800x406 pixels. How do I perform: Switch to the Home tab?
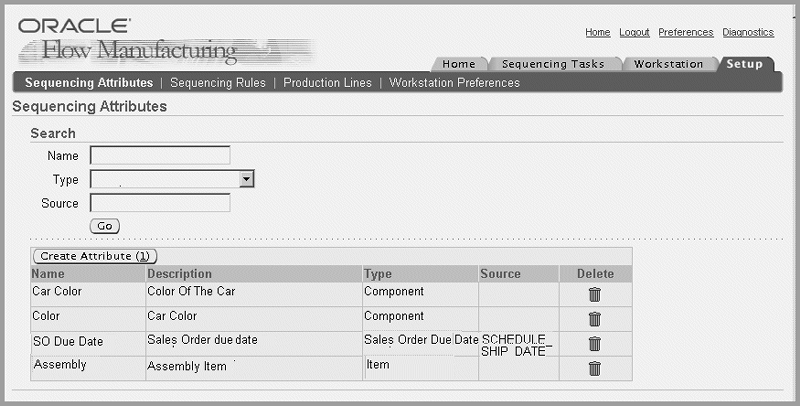coord(459,64)
